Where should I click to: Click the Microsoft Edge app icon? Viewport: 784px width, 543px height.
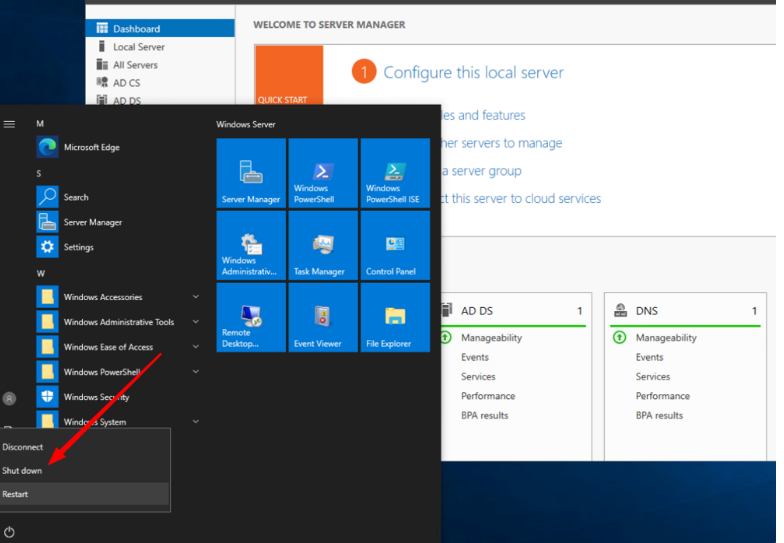pos(47,147)
